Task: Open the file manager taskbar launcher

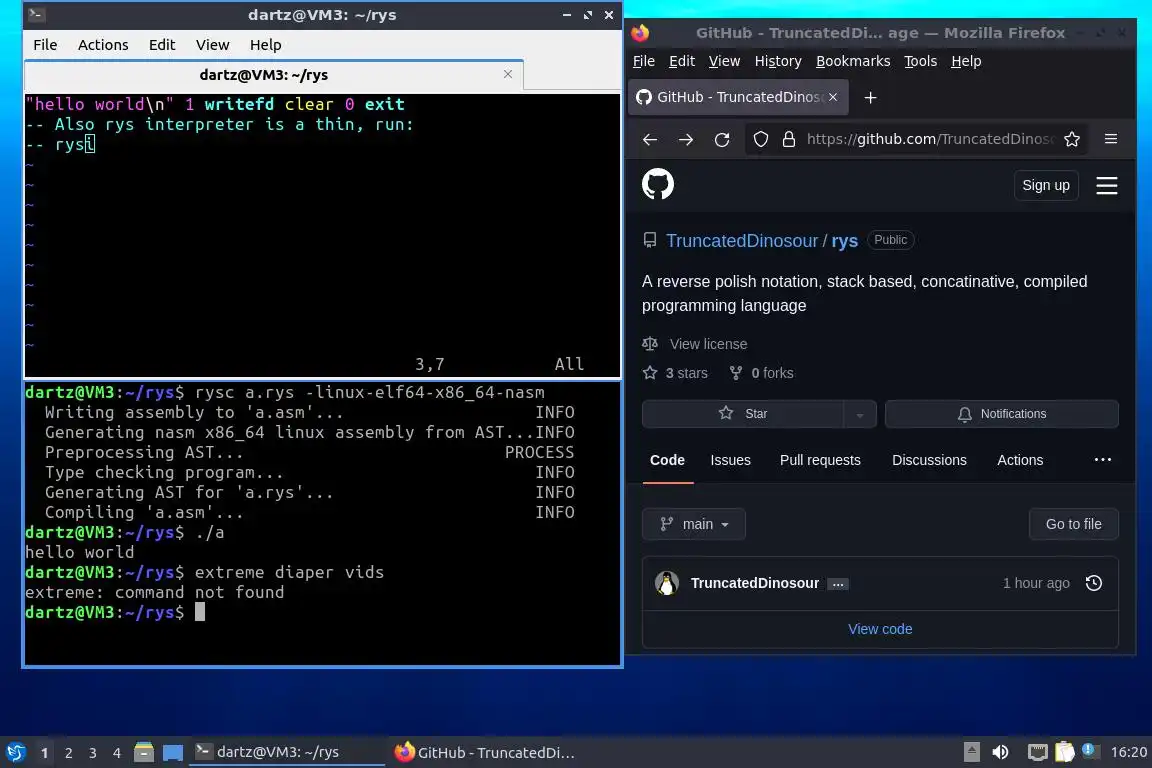Action: tap(144, 752)
